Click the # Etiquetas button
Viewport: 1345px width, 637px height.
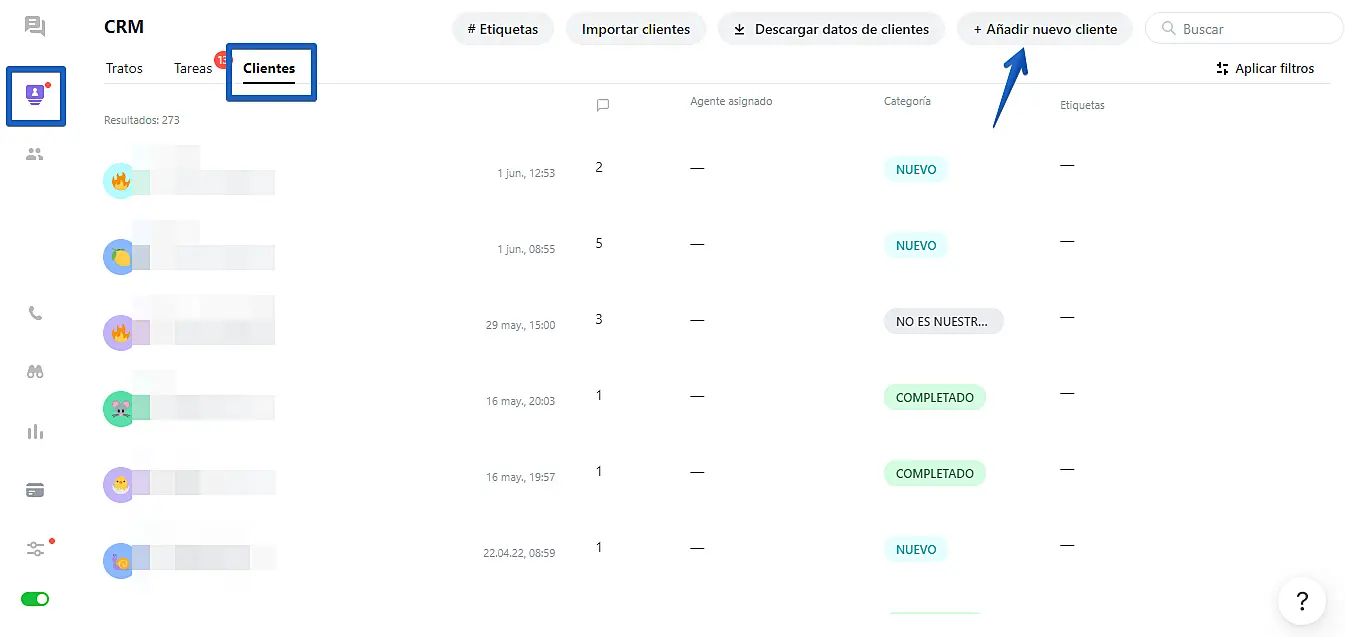503,29
